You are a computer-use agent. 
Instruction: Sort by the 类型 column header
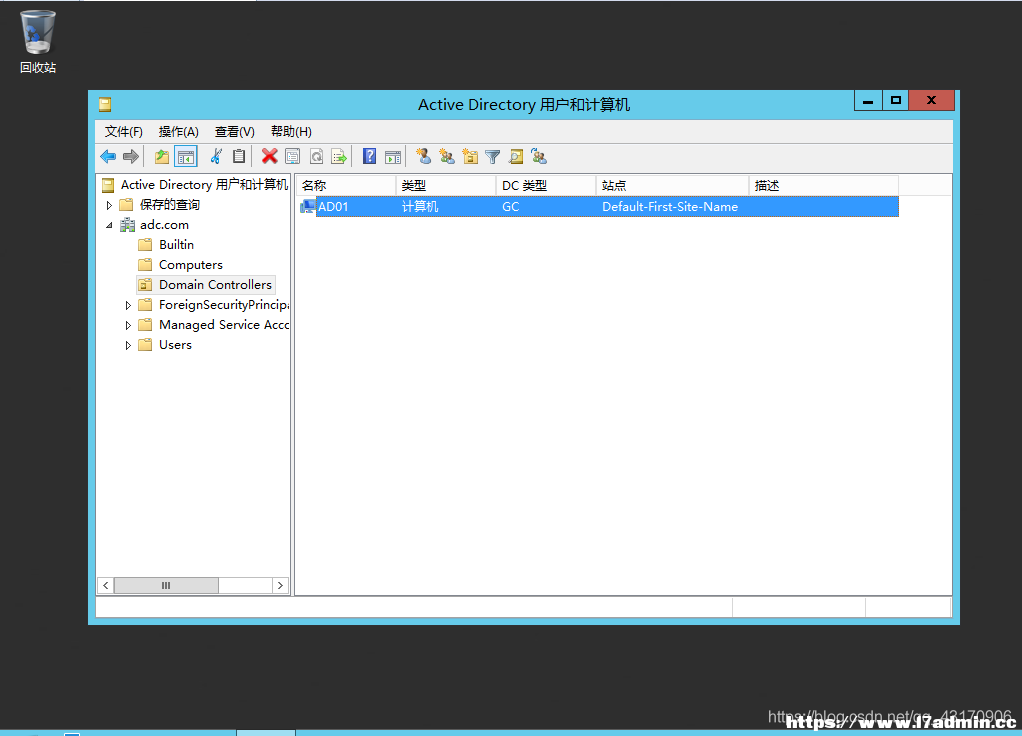click(446, 186)
